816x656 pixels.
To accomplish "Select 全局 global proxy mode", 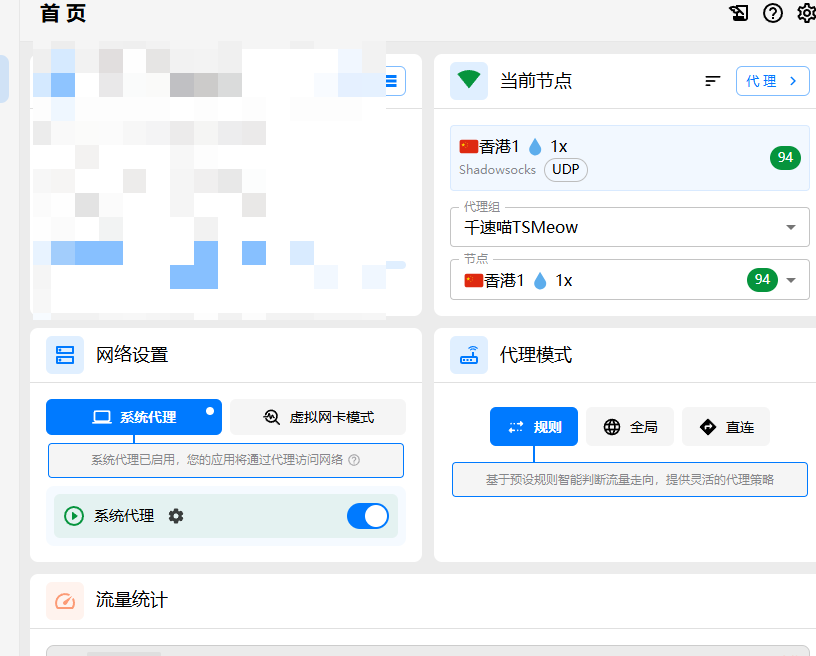I will tap(630, 427).
